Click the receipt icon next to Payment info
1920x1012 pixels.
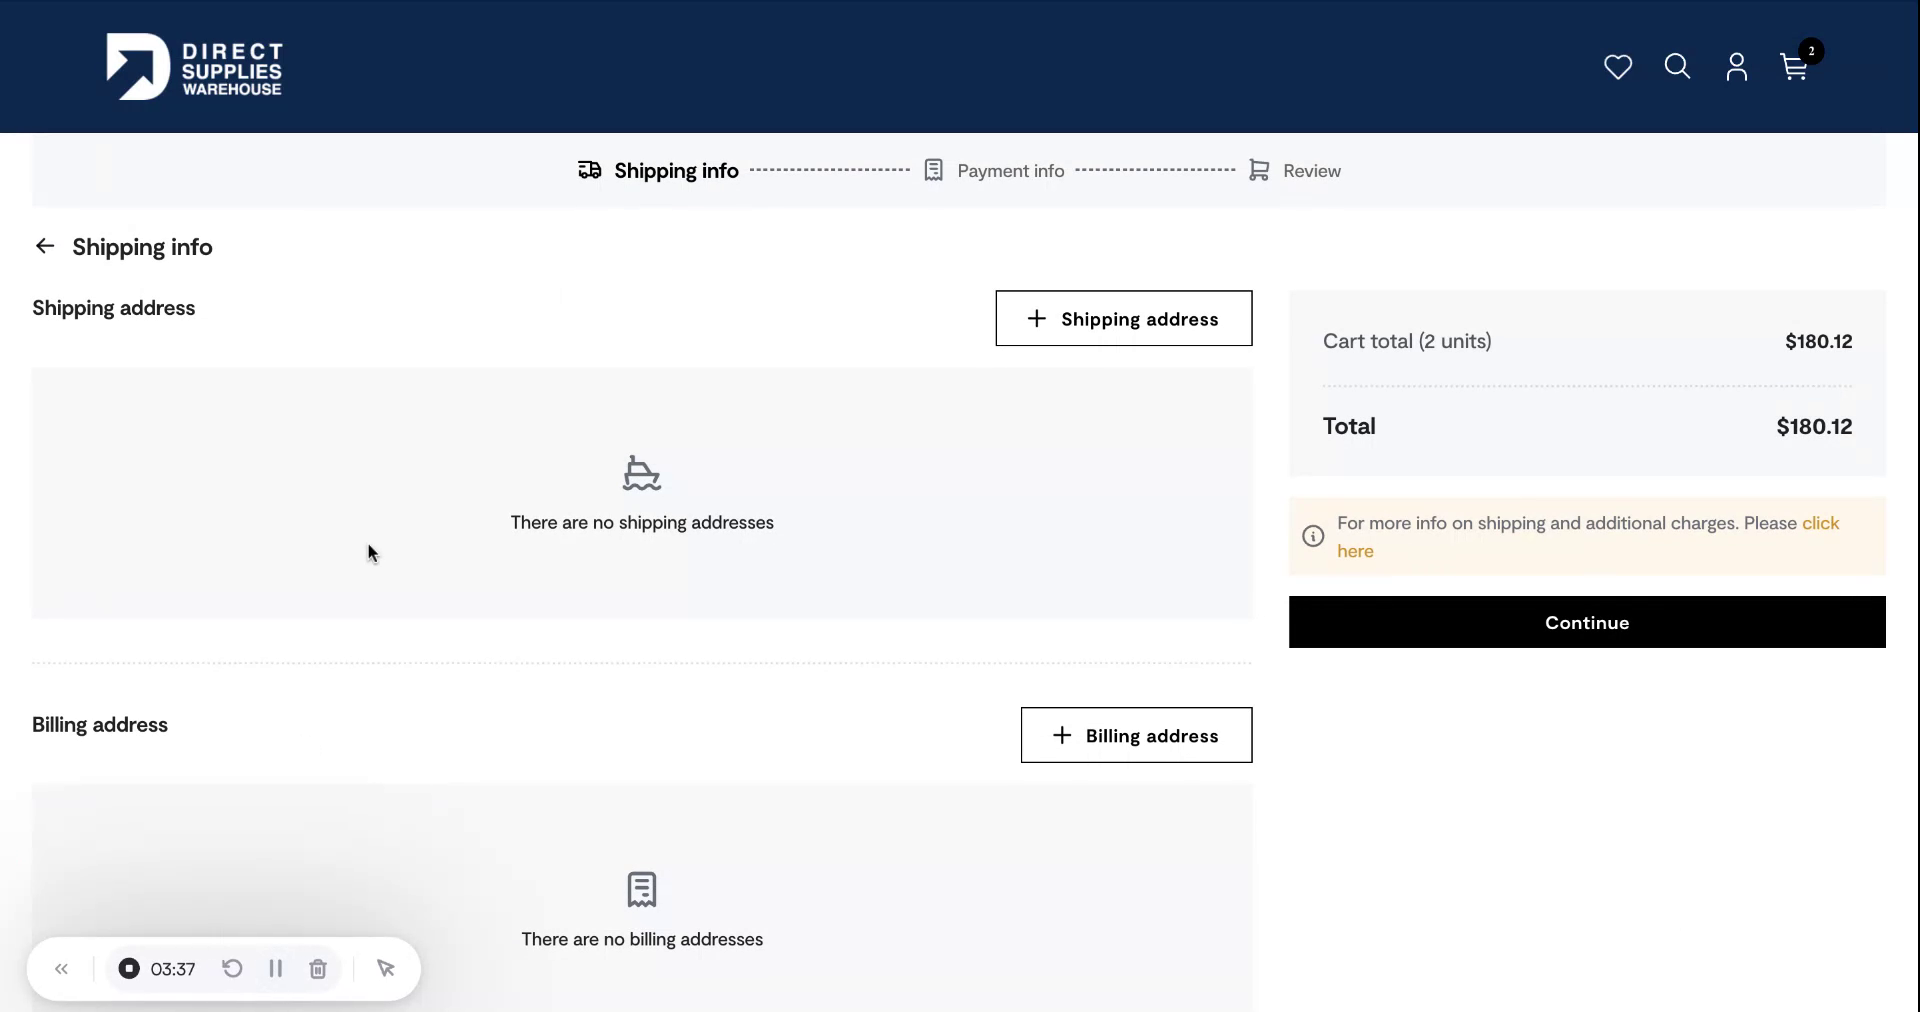[933, 170]
